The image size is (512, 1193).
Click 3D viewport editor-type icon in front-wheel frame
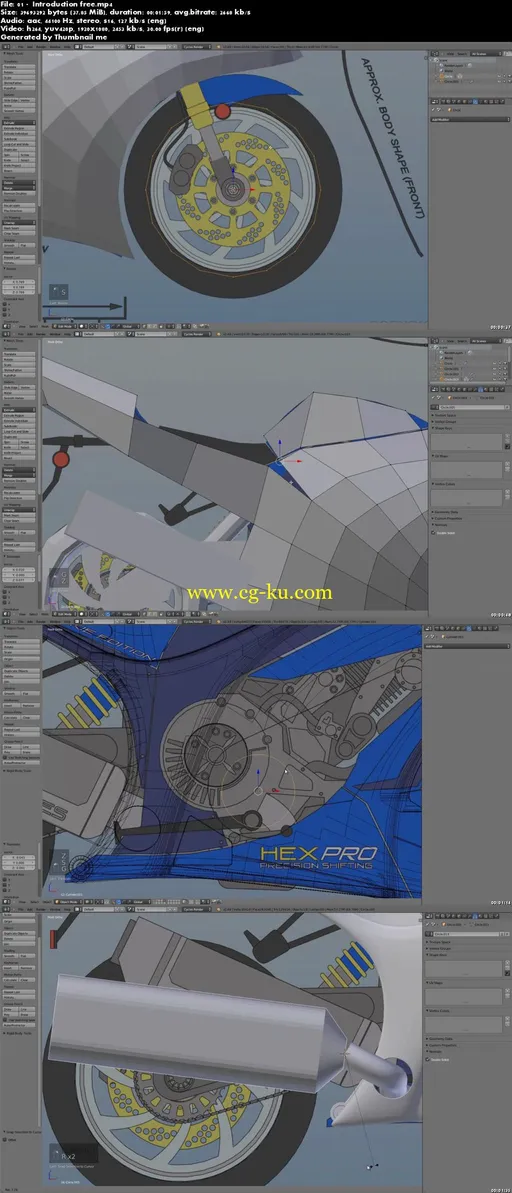[8, 326]
